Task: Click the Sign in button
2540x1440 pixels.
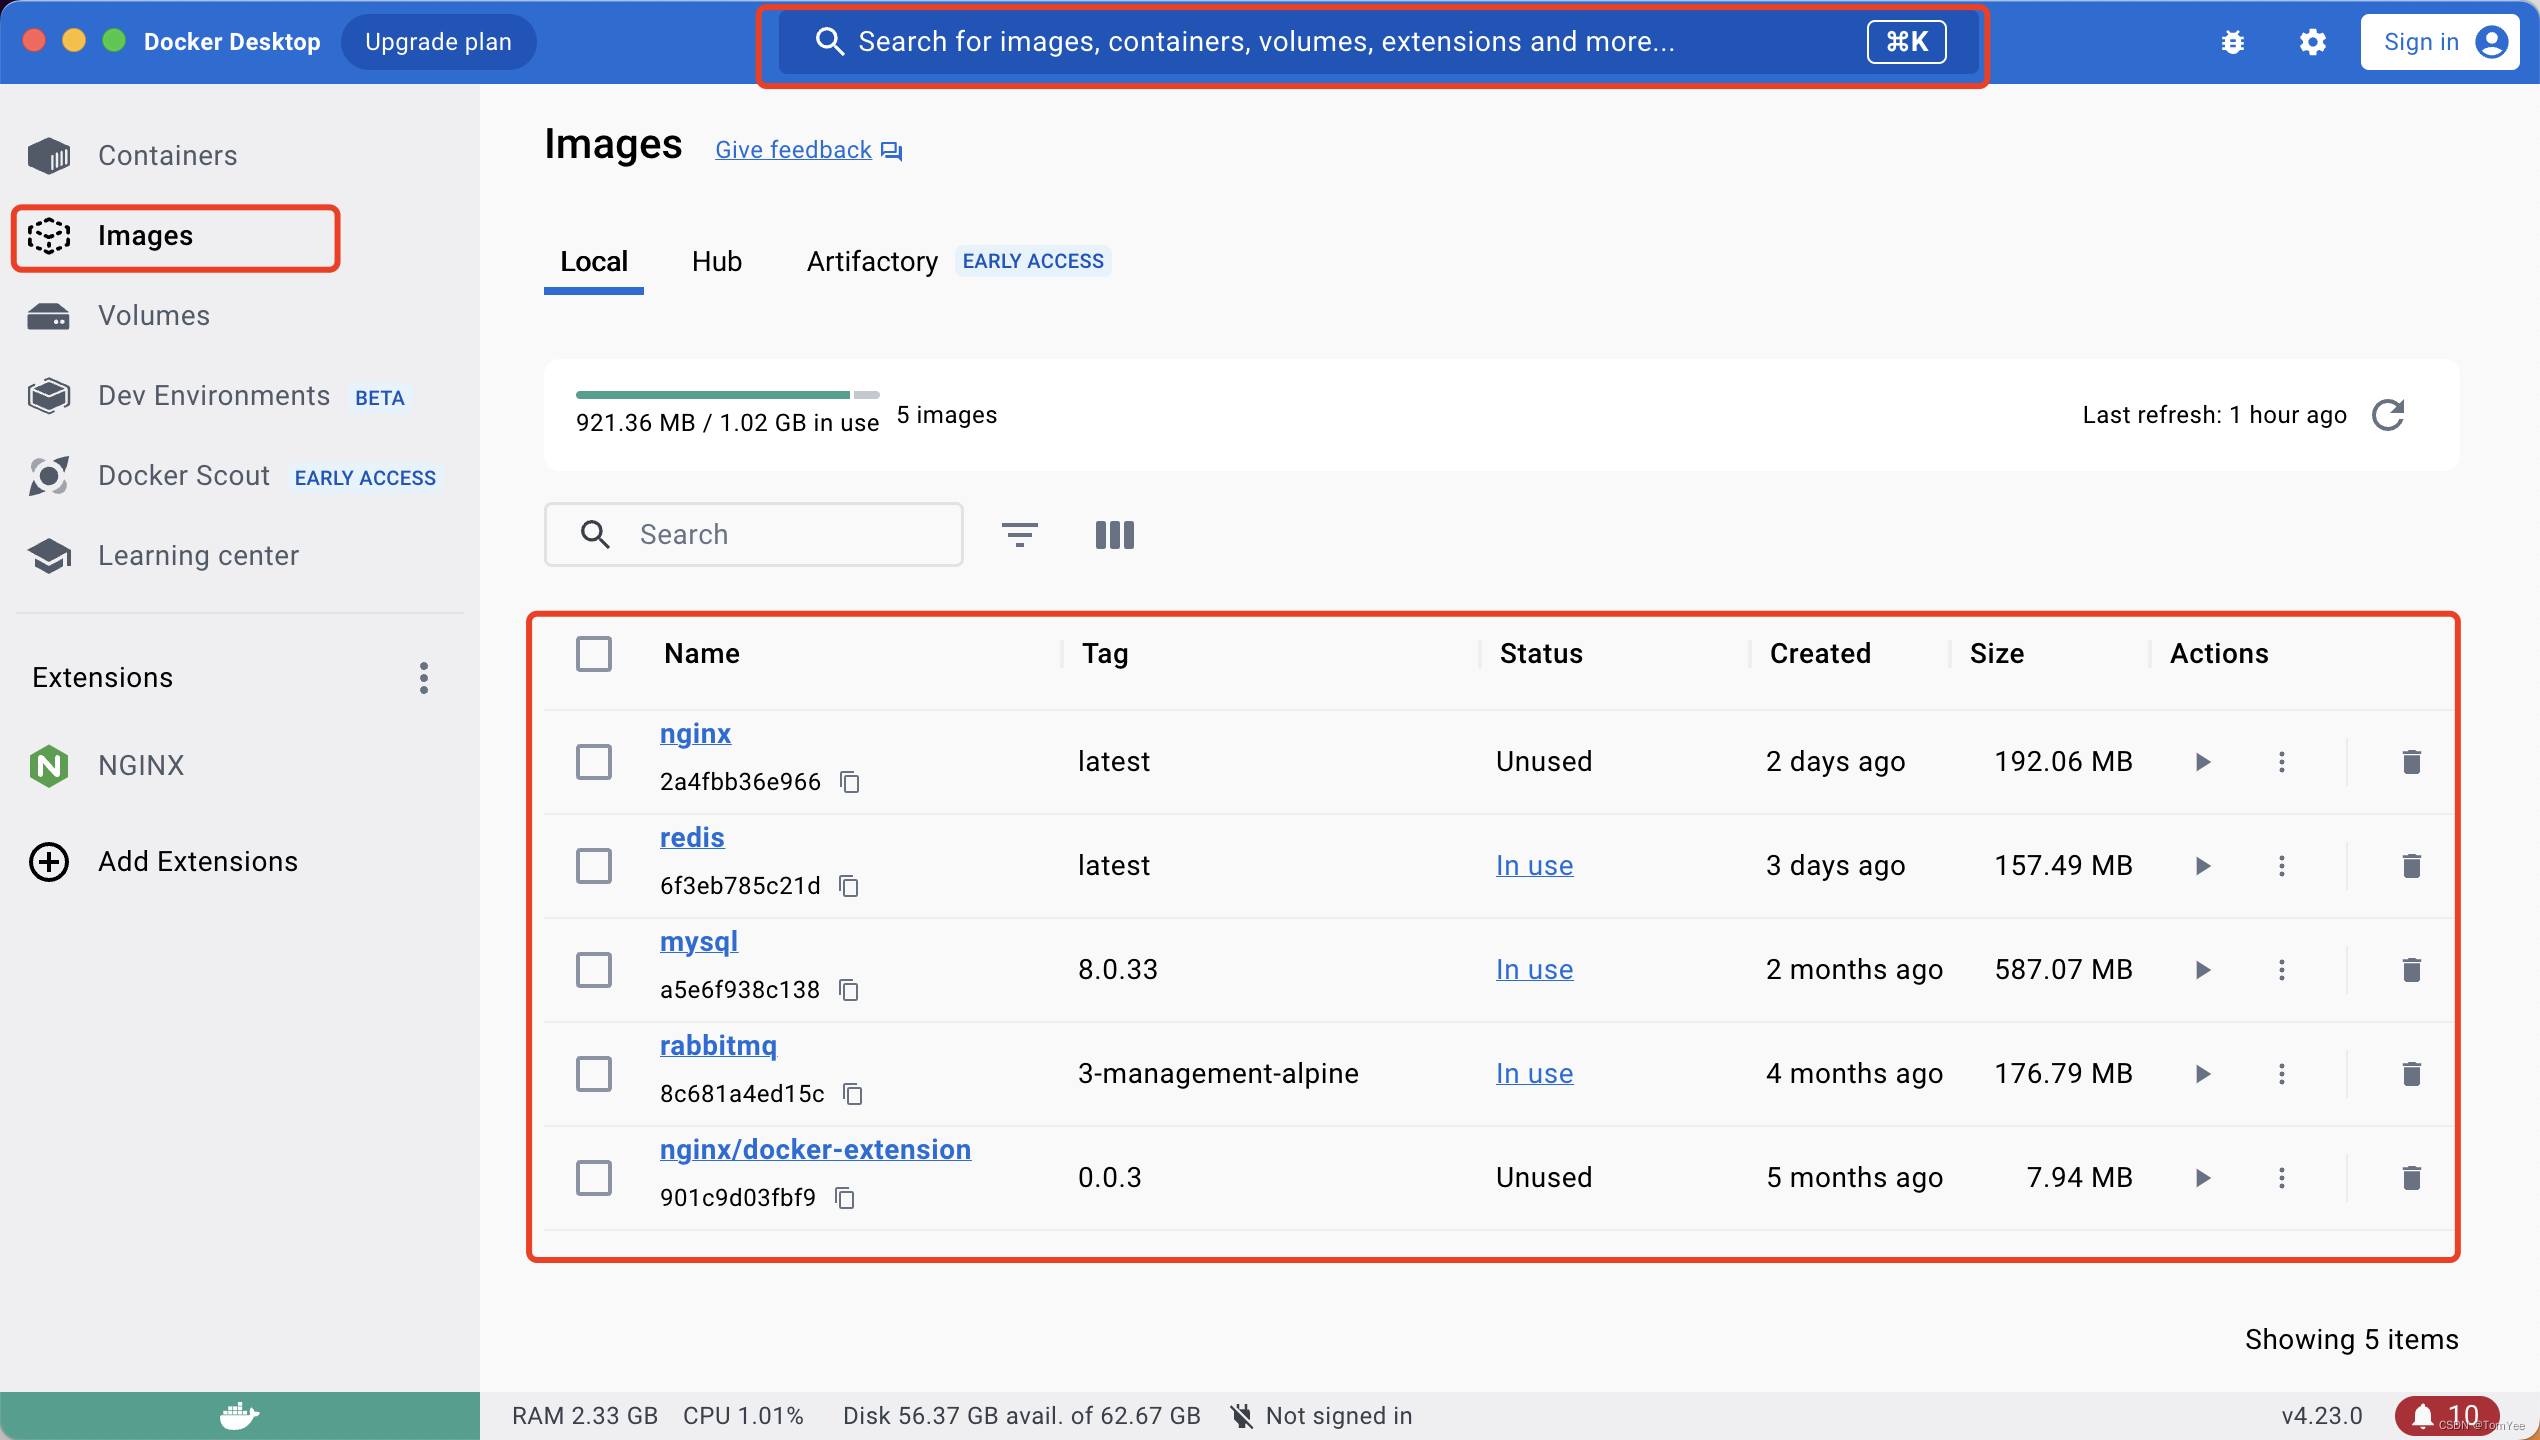Action: 2440,42
